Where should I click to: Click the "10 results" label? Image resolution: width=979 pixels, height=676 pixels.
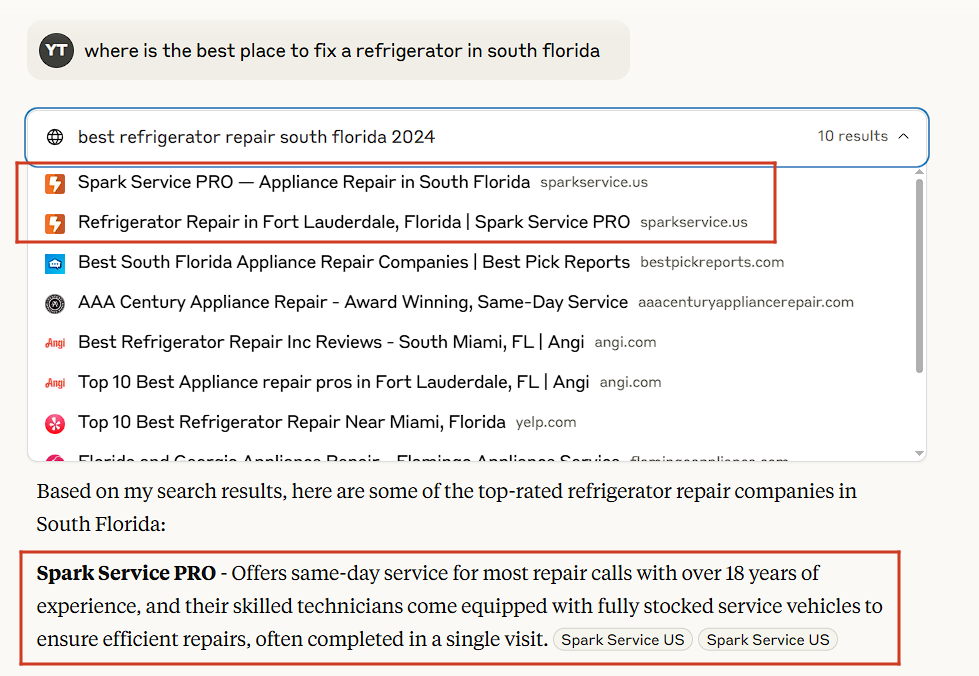coord(852,137)
